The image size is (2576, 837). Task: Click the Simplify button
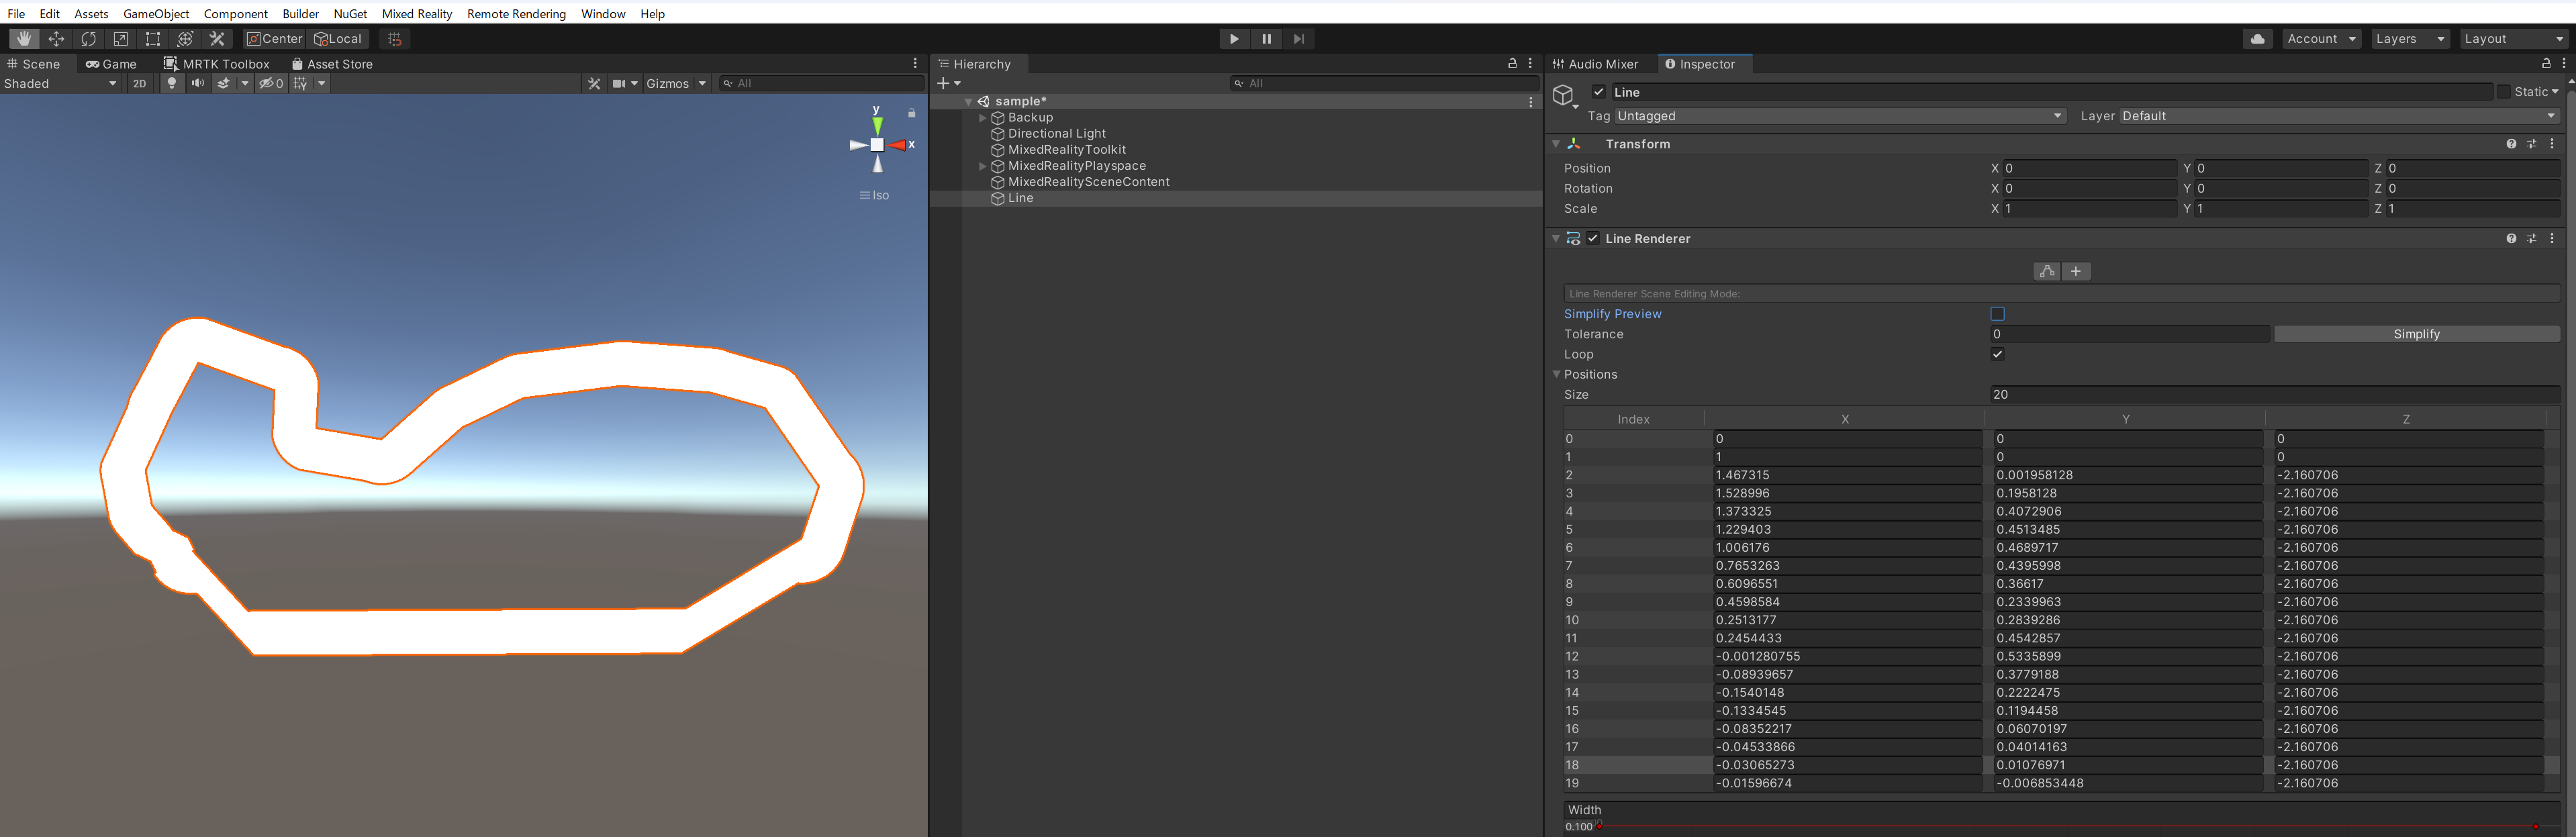point(2417,333)
